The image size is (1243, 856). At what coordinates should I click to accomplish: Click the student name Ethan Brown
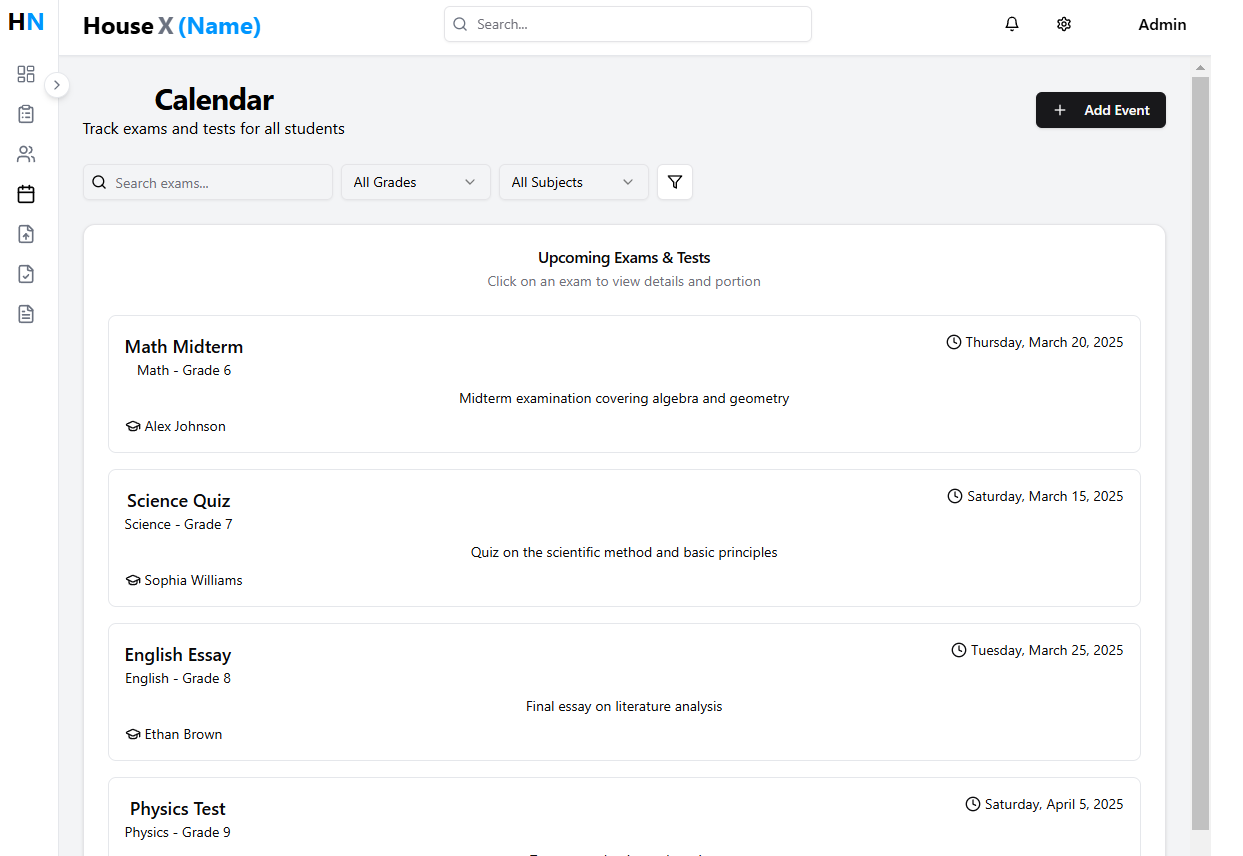coord(183,734)
